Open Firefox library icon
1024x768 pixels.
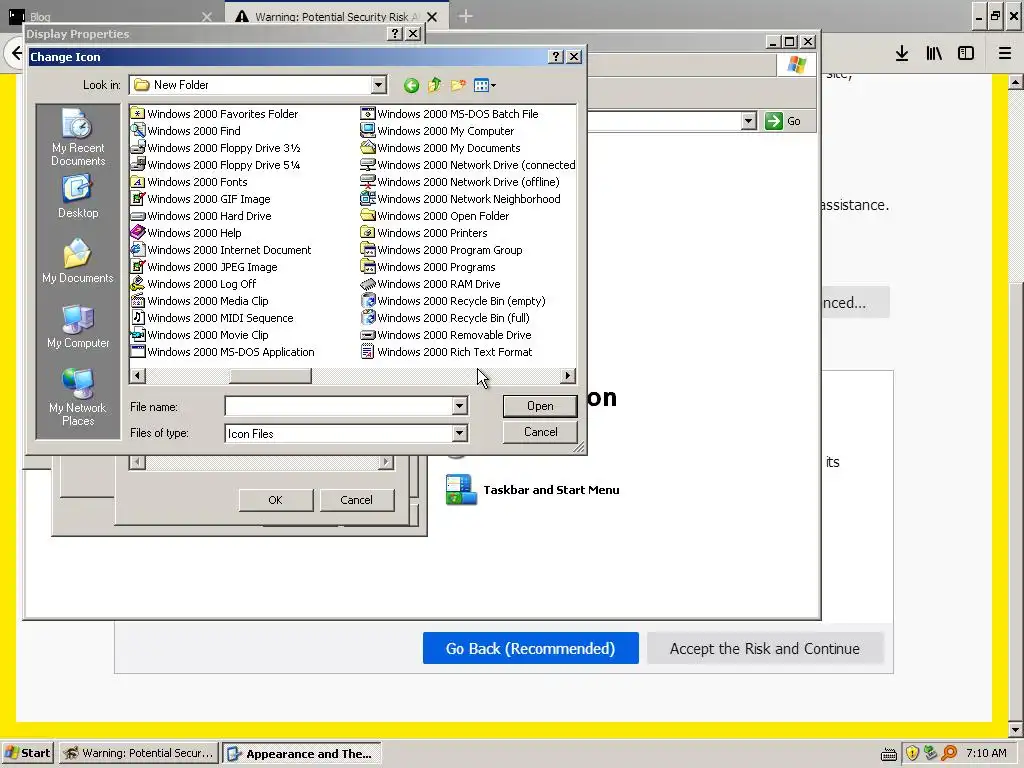934,53
